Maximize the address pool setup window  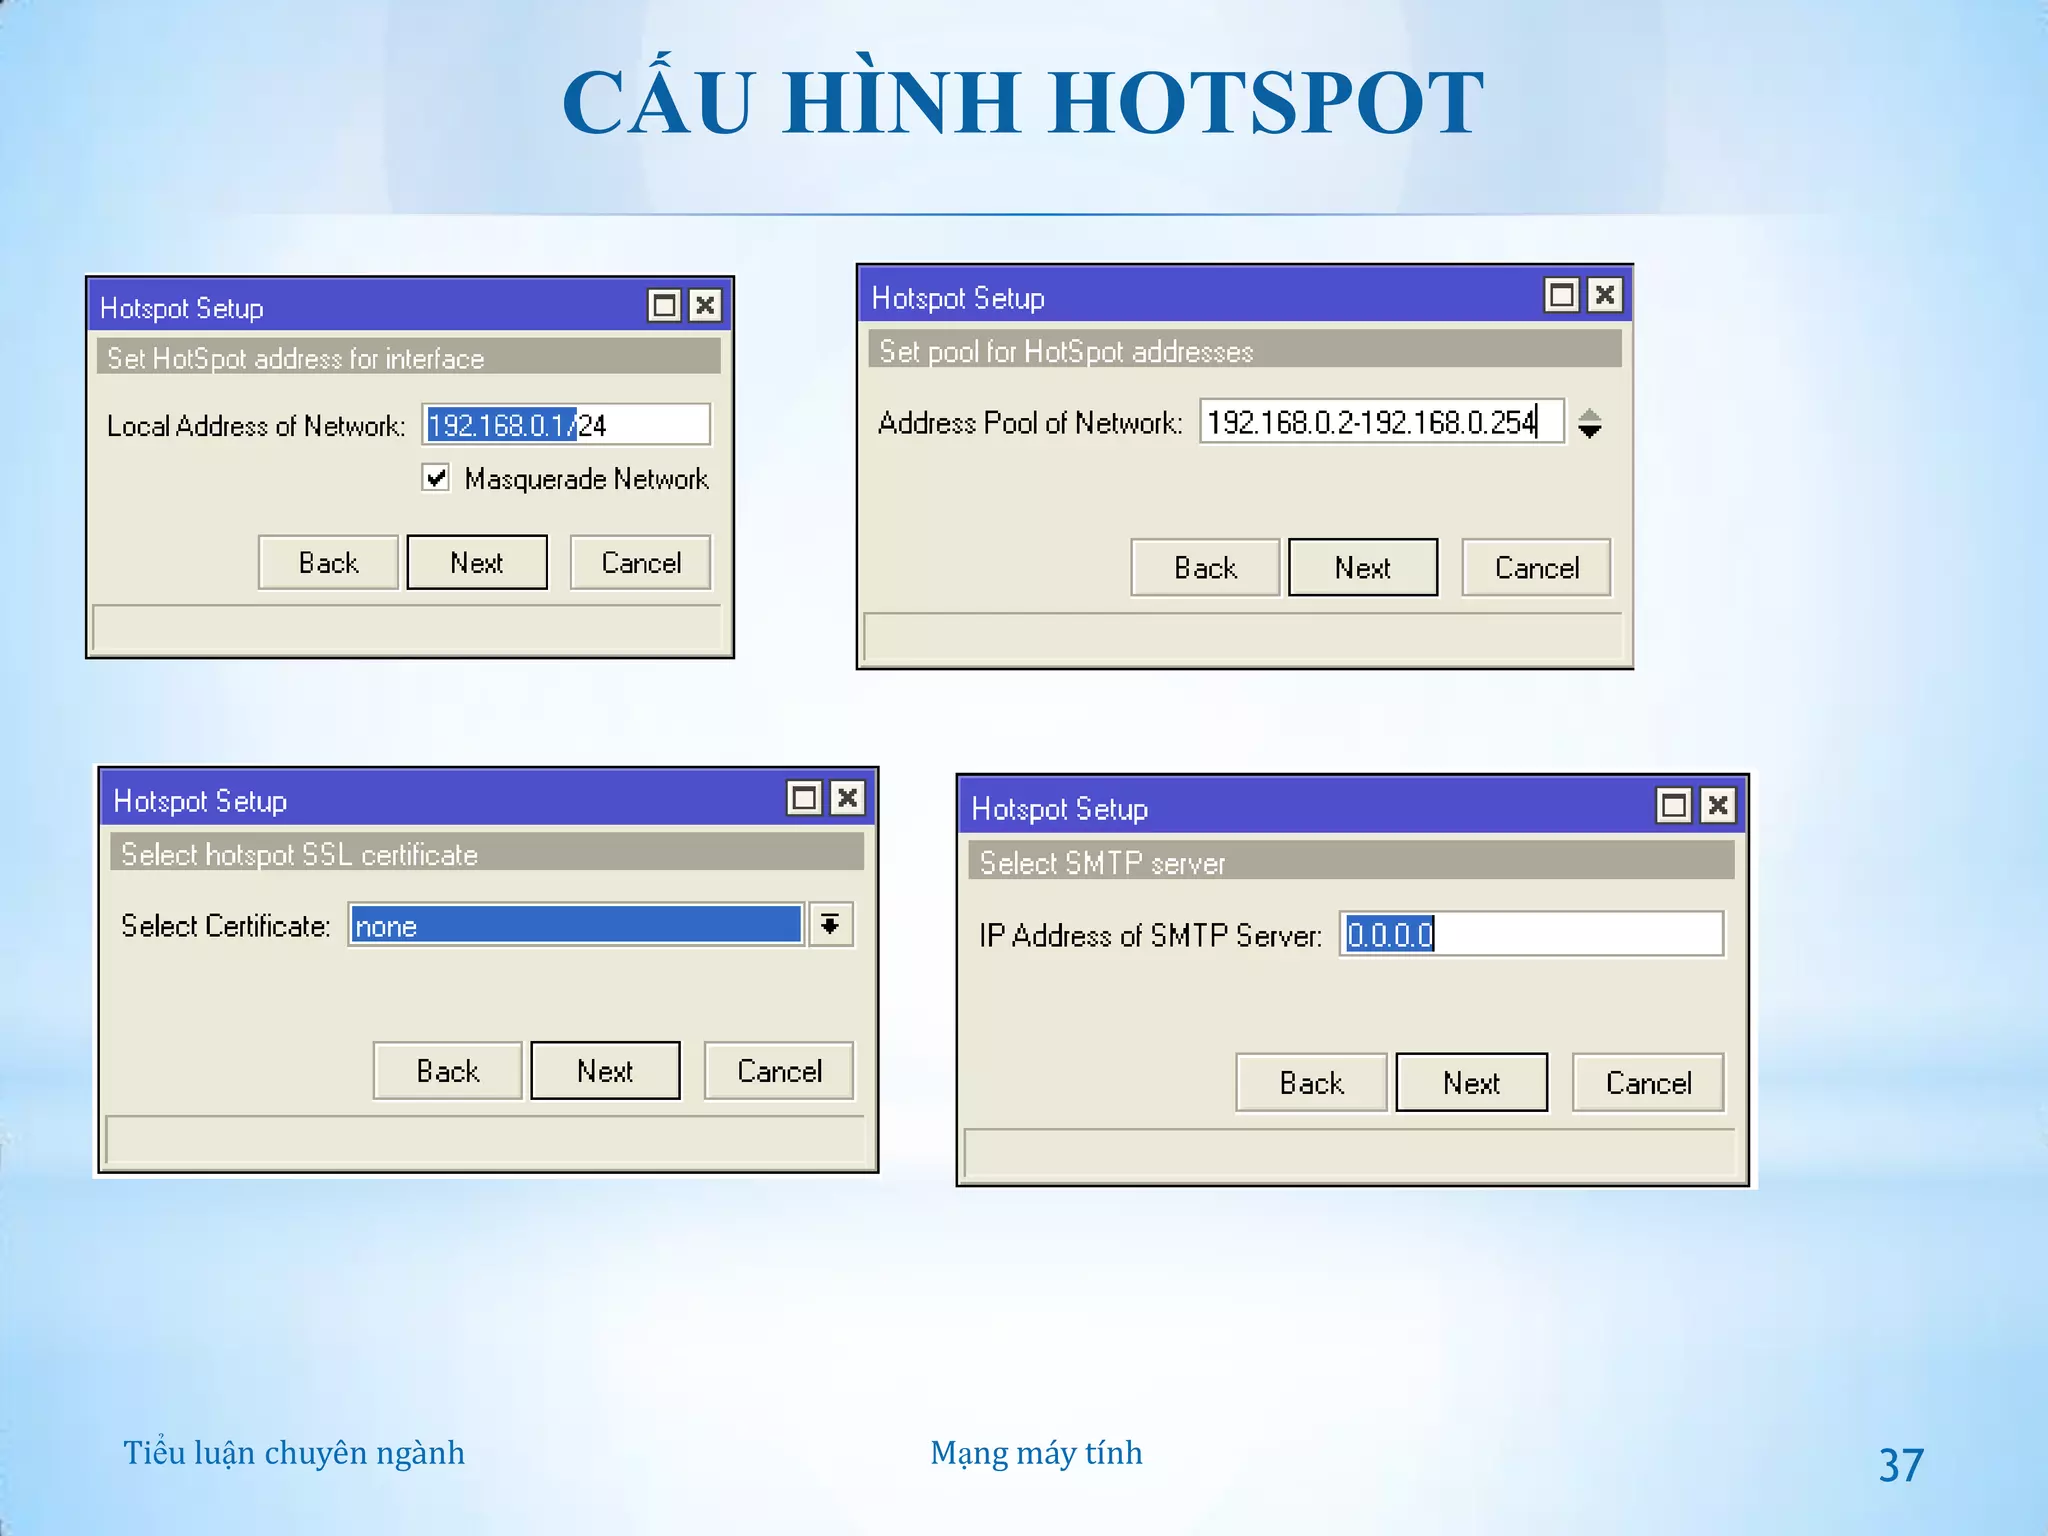point(1562,295)
